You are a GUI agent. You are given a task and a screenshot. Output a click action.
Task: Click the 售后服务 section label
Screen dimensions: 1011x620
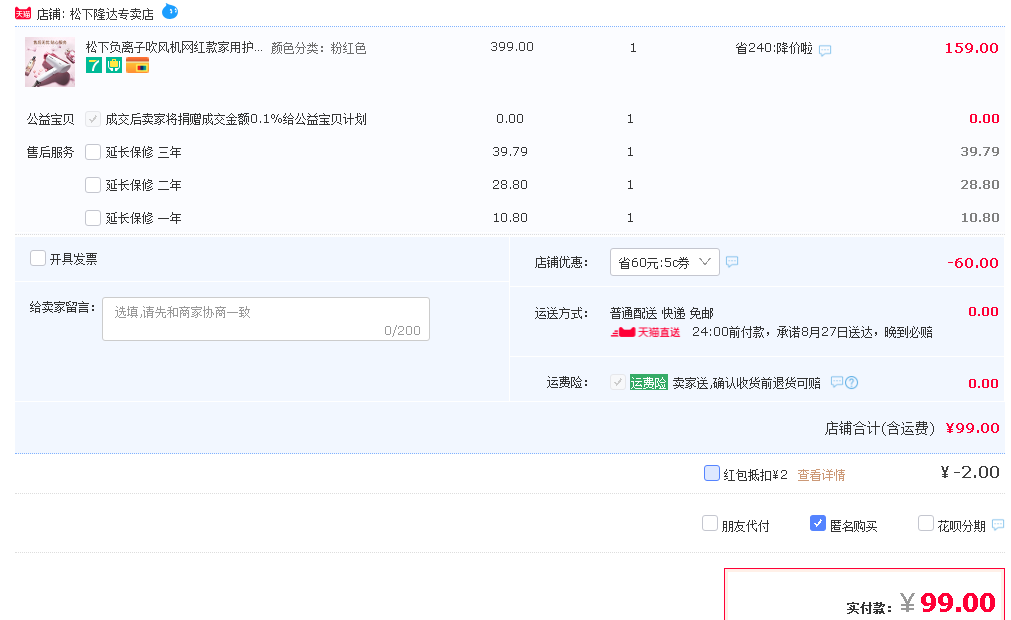point(50,153)
